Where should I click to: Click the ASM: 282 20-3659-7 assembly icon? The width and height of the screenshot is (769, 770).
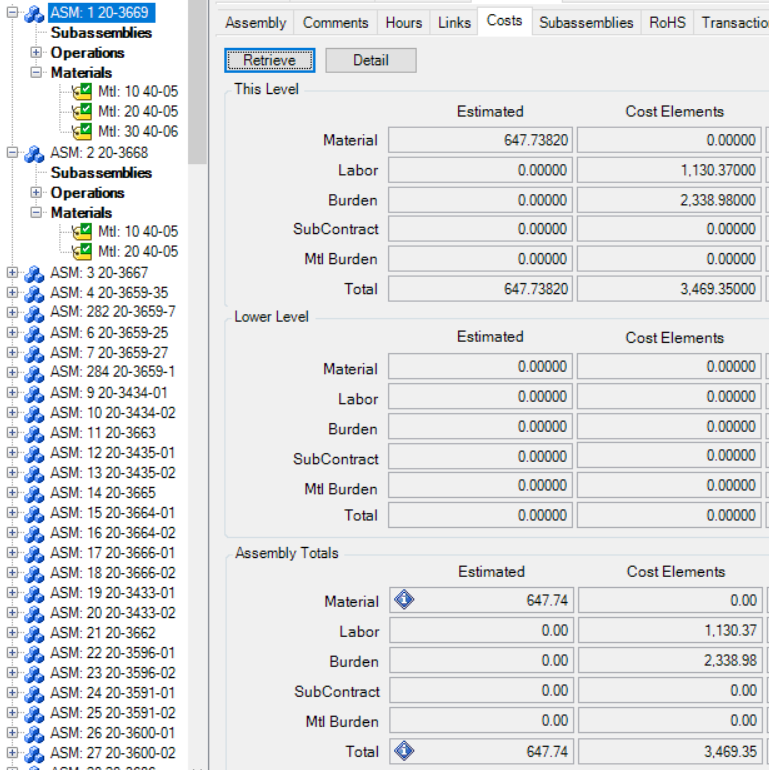(x=34, y=313)
